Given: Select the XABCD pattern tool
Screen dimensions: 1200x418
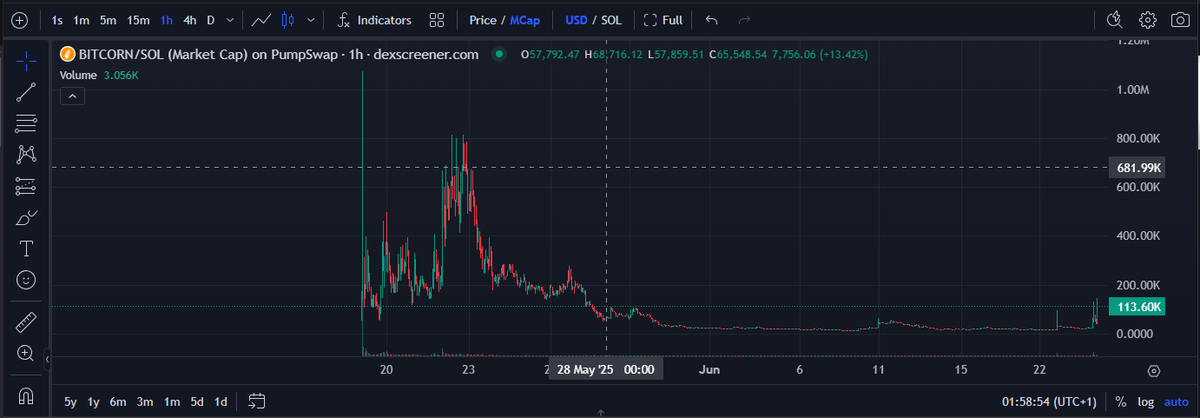Looking at the screenshot, I should click(26, 154).
